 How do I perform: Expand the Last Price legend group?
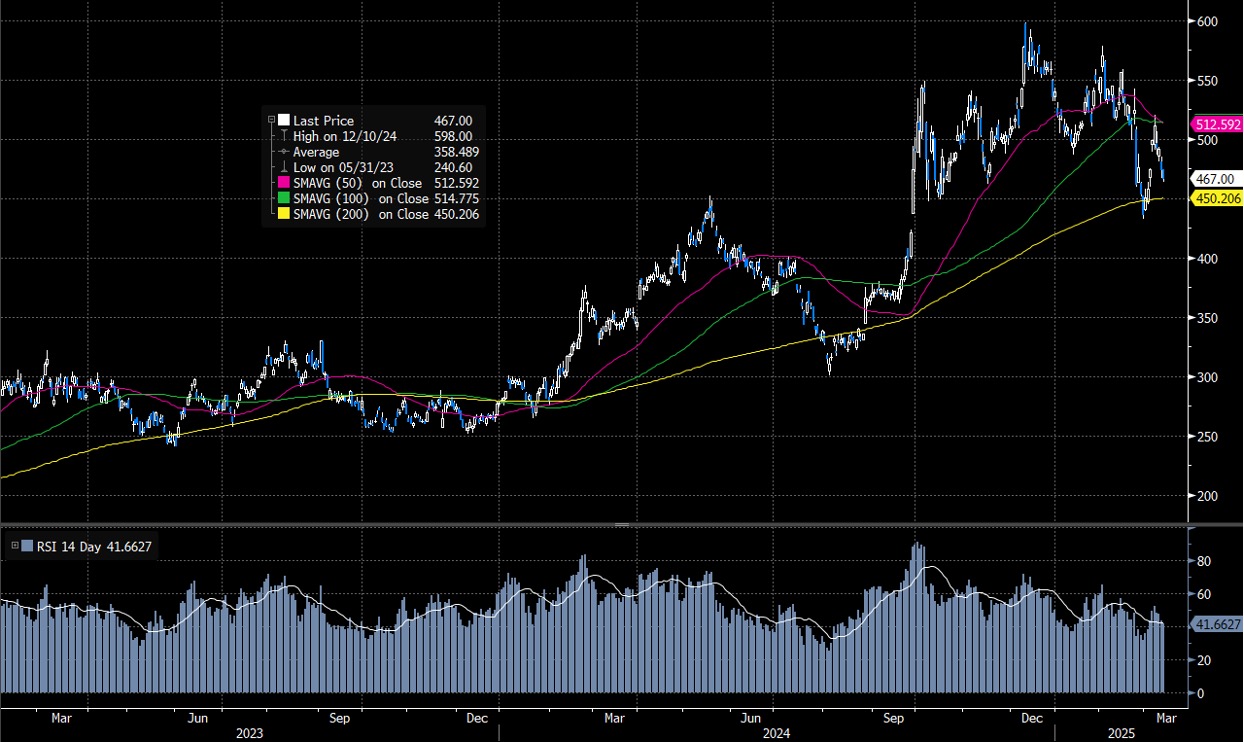click(271, 119)
